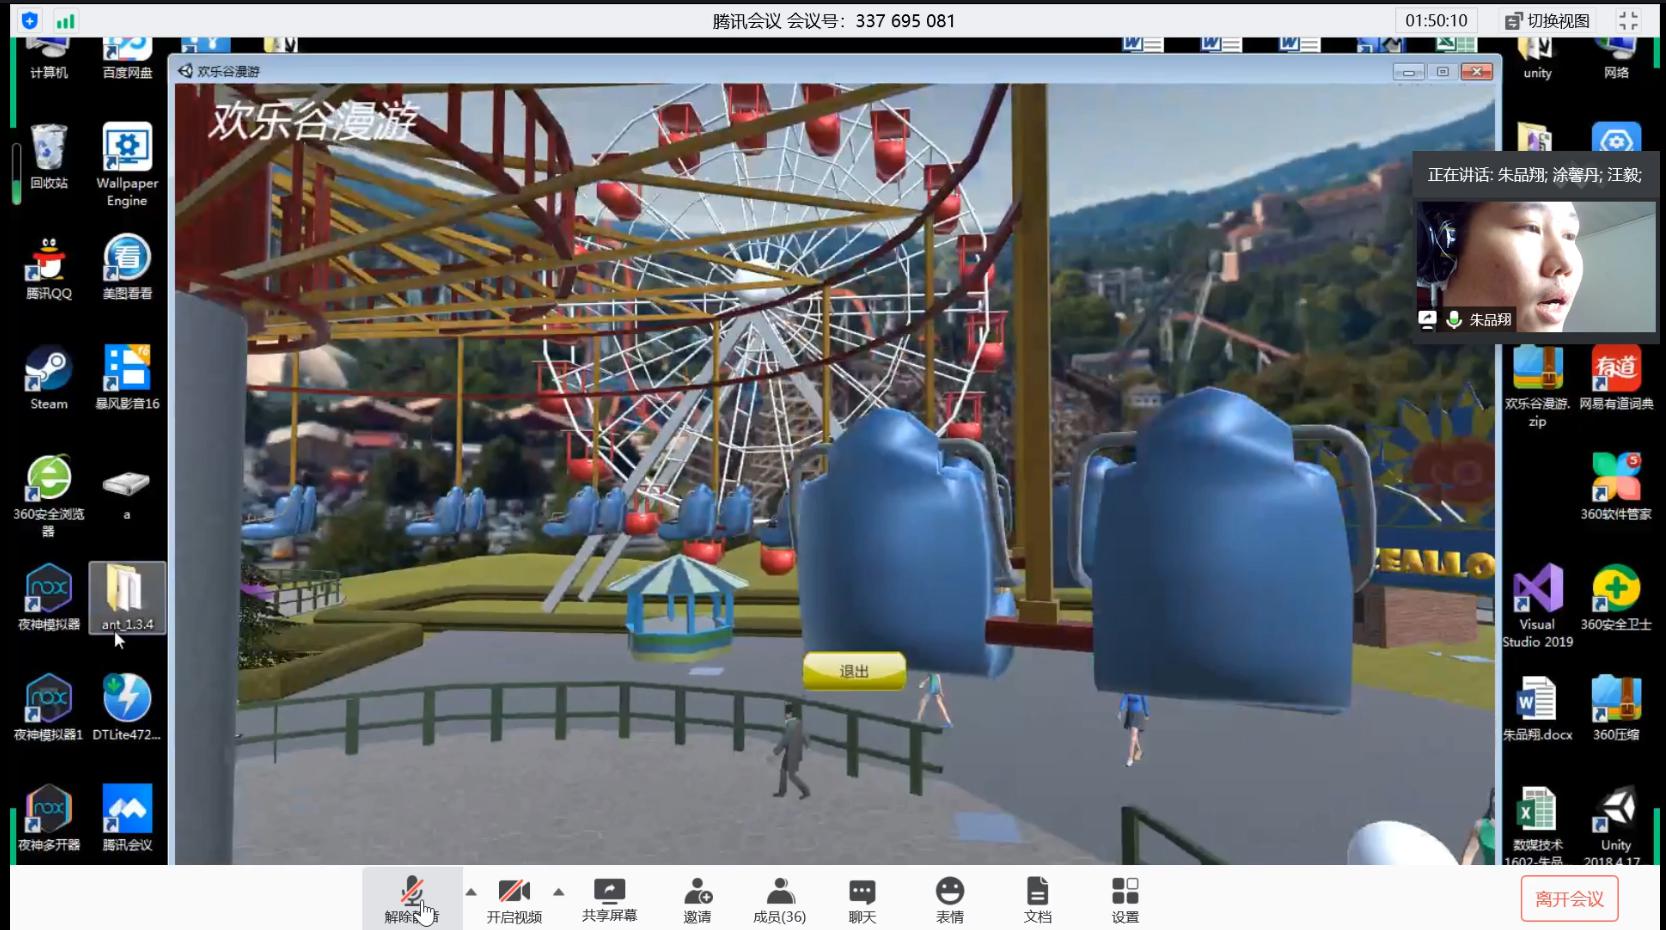Open 设置 settings in meeting toolbar
This screenshot has height=930, width=1666.
1125,898
